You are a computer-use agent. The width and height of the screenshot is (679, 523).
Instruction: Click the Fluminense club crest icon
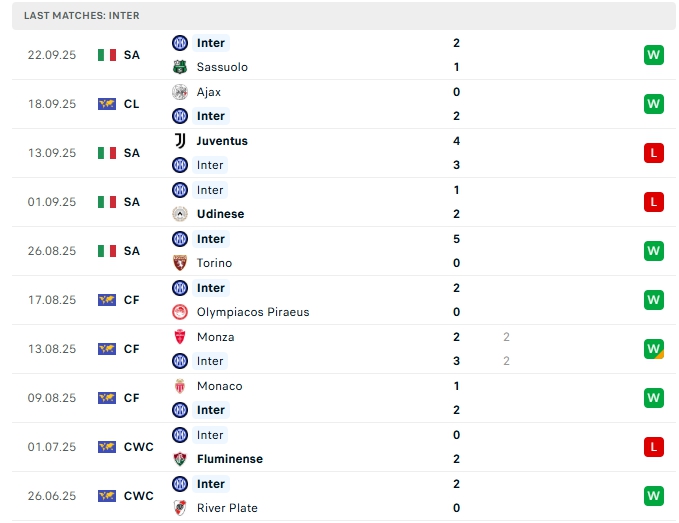coord(180,459)
